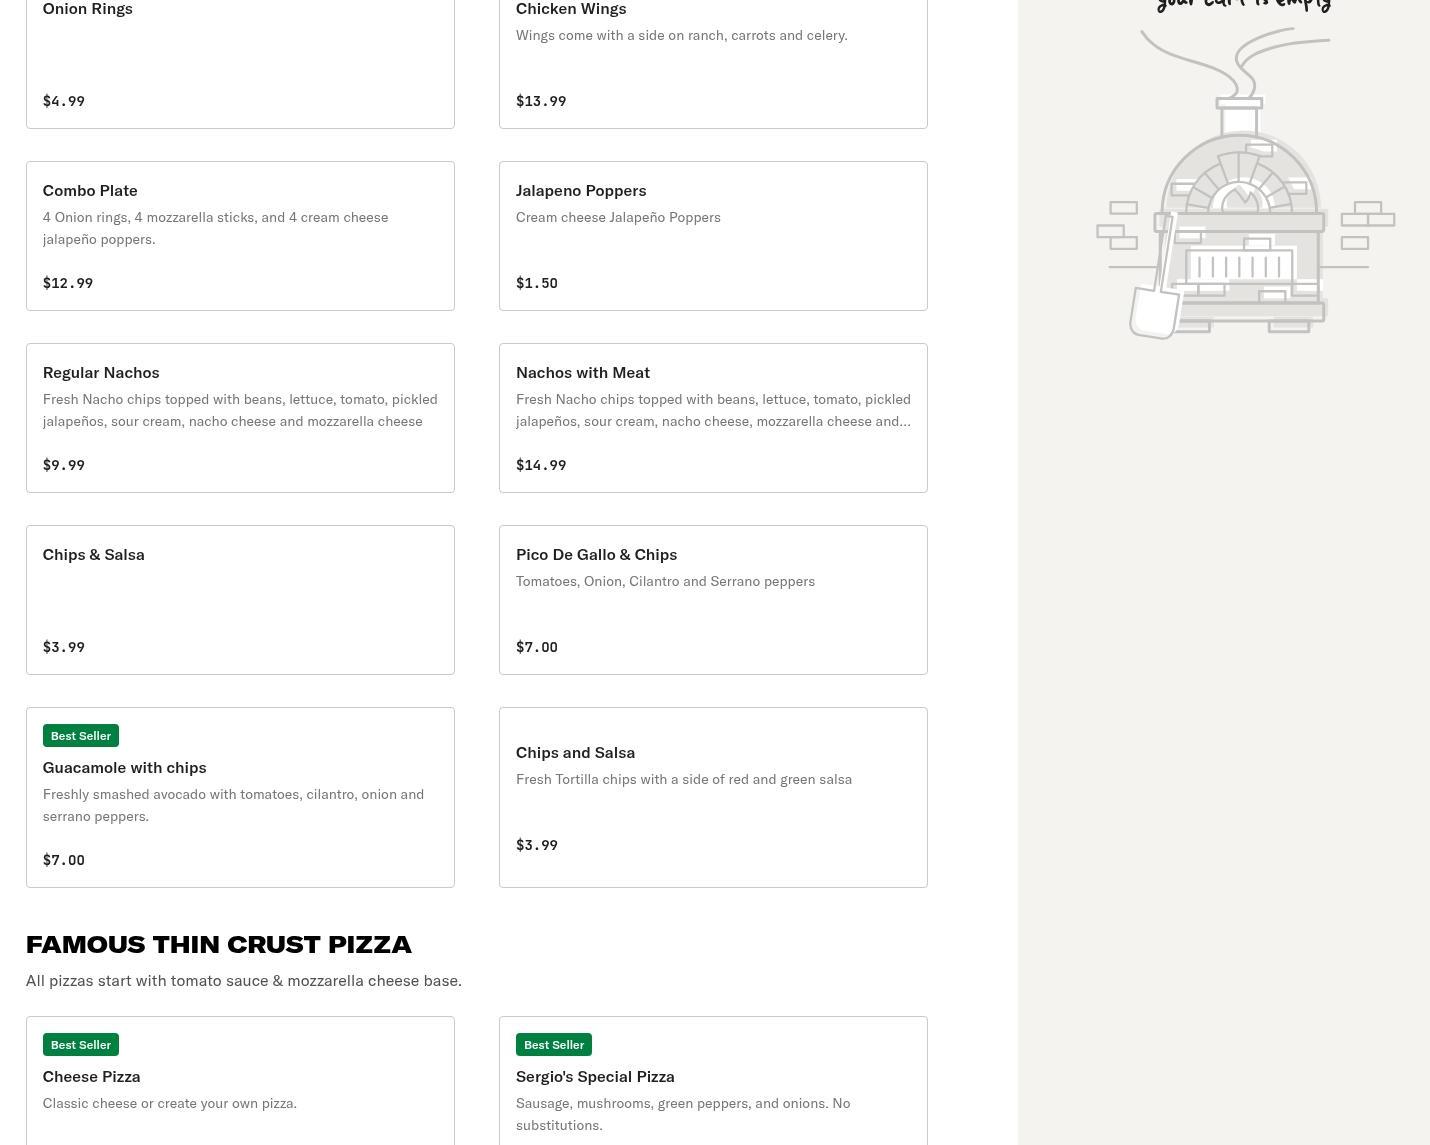Click the $12.99 Combo Plate price
This screenshot has width=1430, height=1145.
point(68,283)
